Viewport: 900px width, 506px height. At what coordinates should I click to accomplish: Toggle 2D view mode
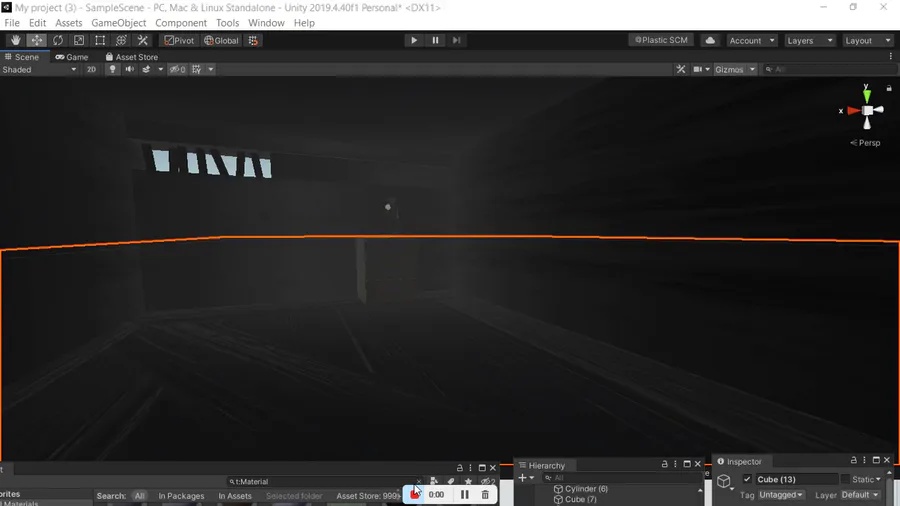[91, 69]
